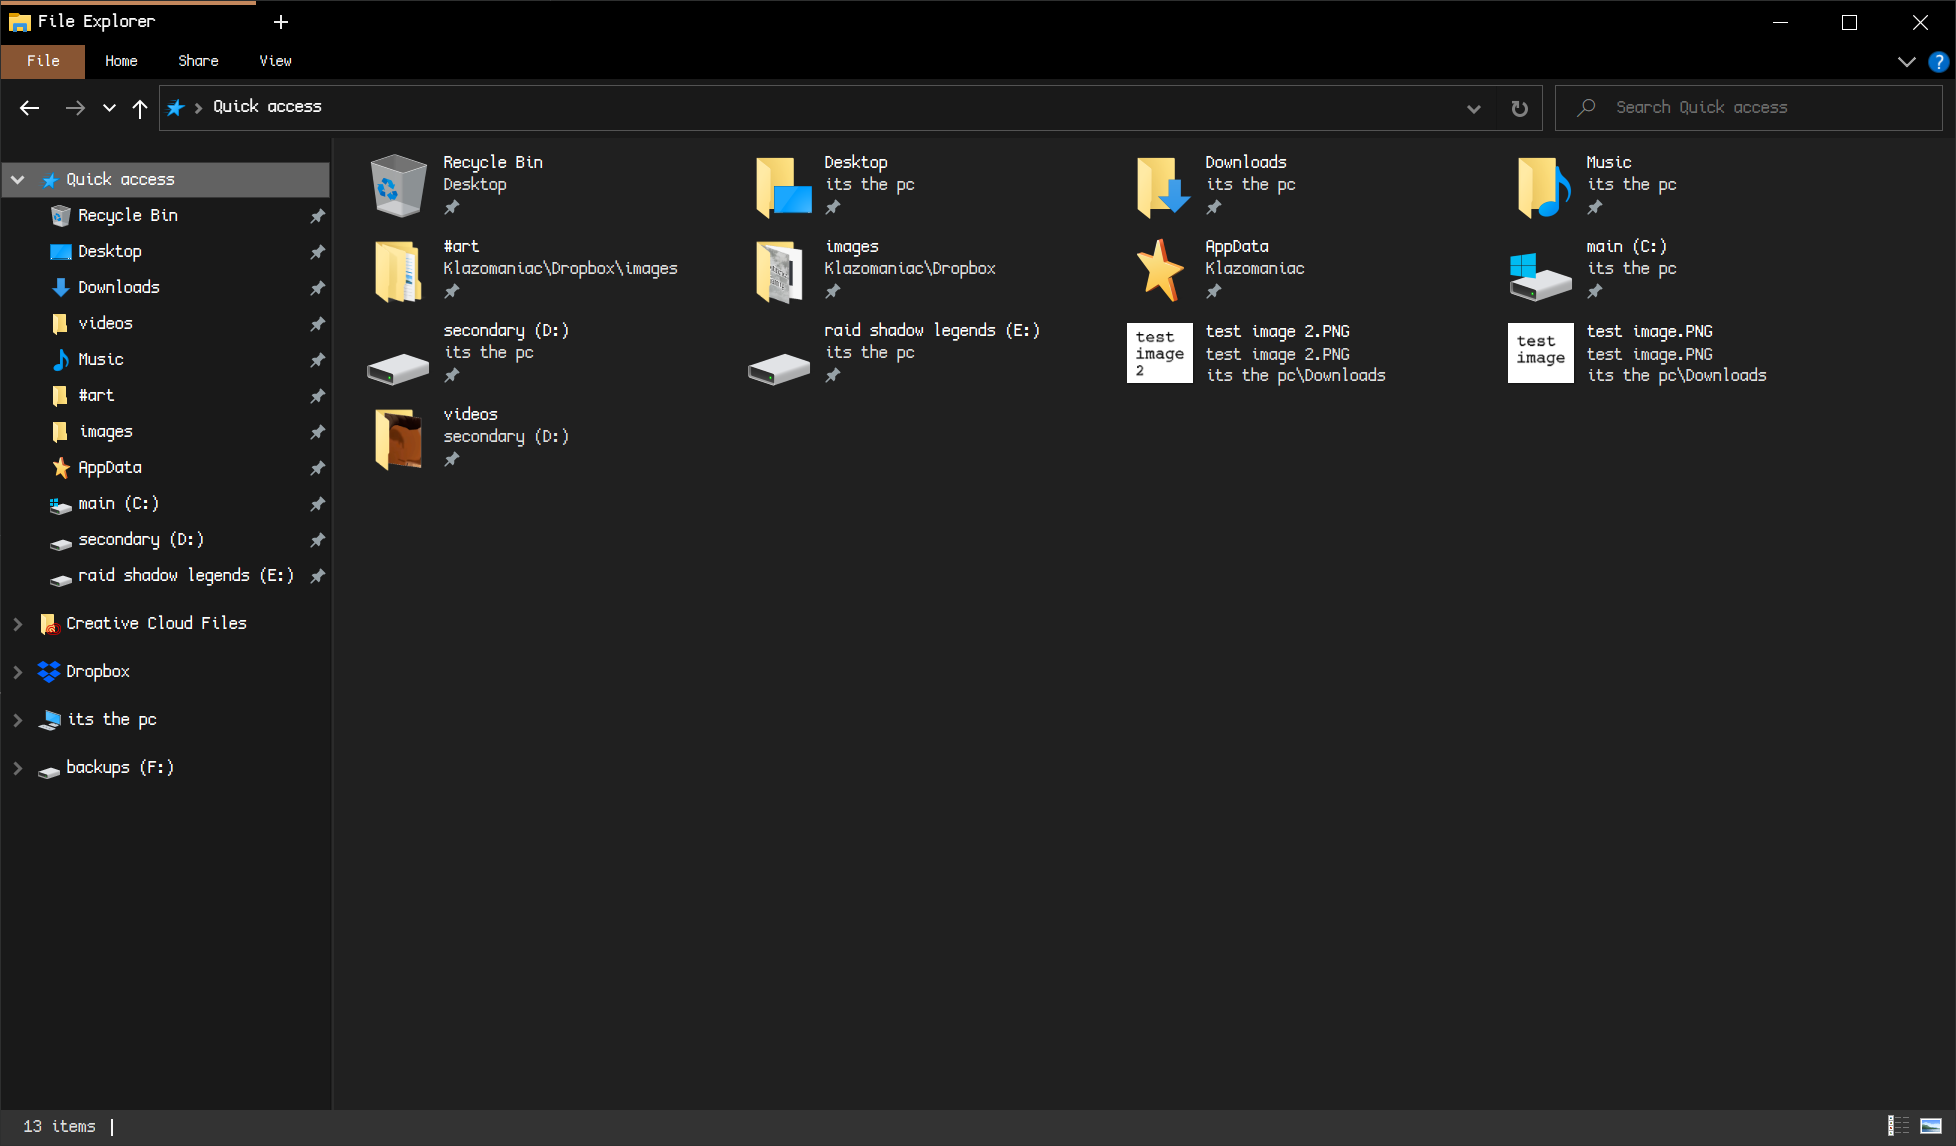
Task: Go up one level with the up arrow
Action: [140, 108]
